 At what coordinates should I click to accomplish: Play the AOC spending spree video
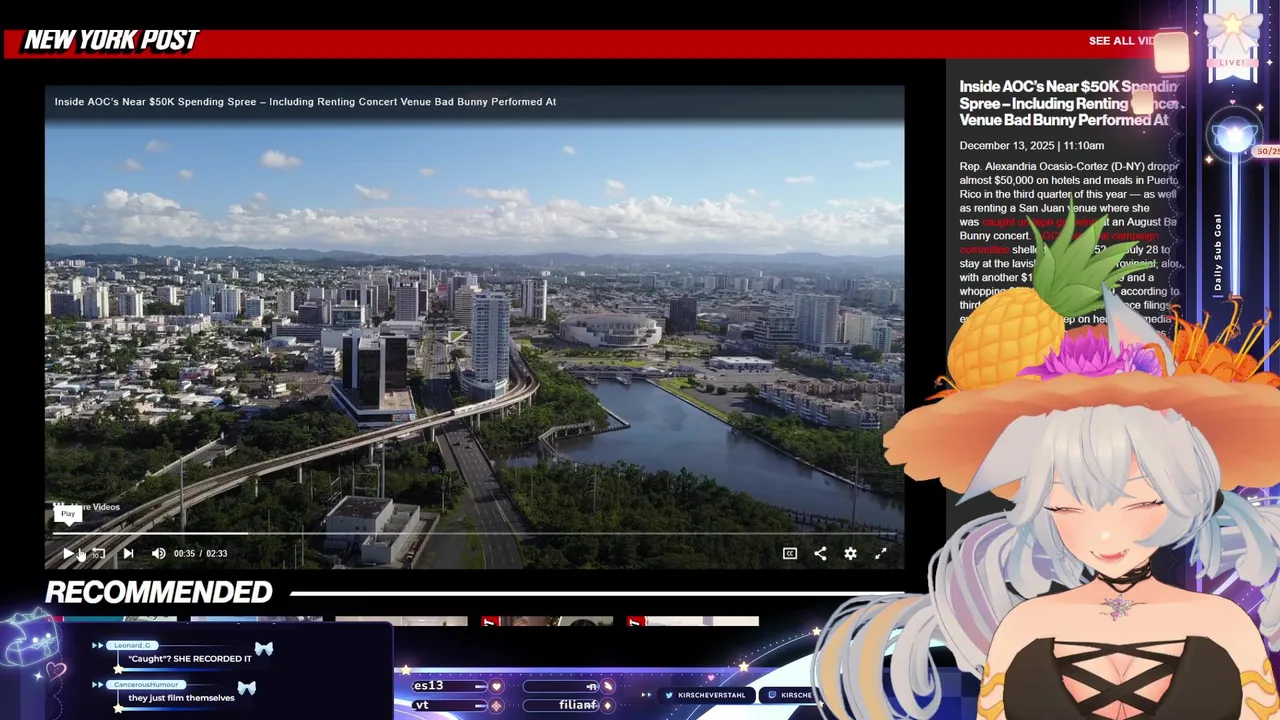coord(68,553)
